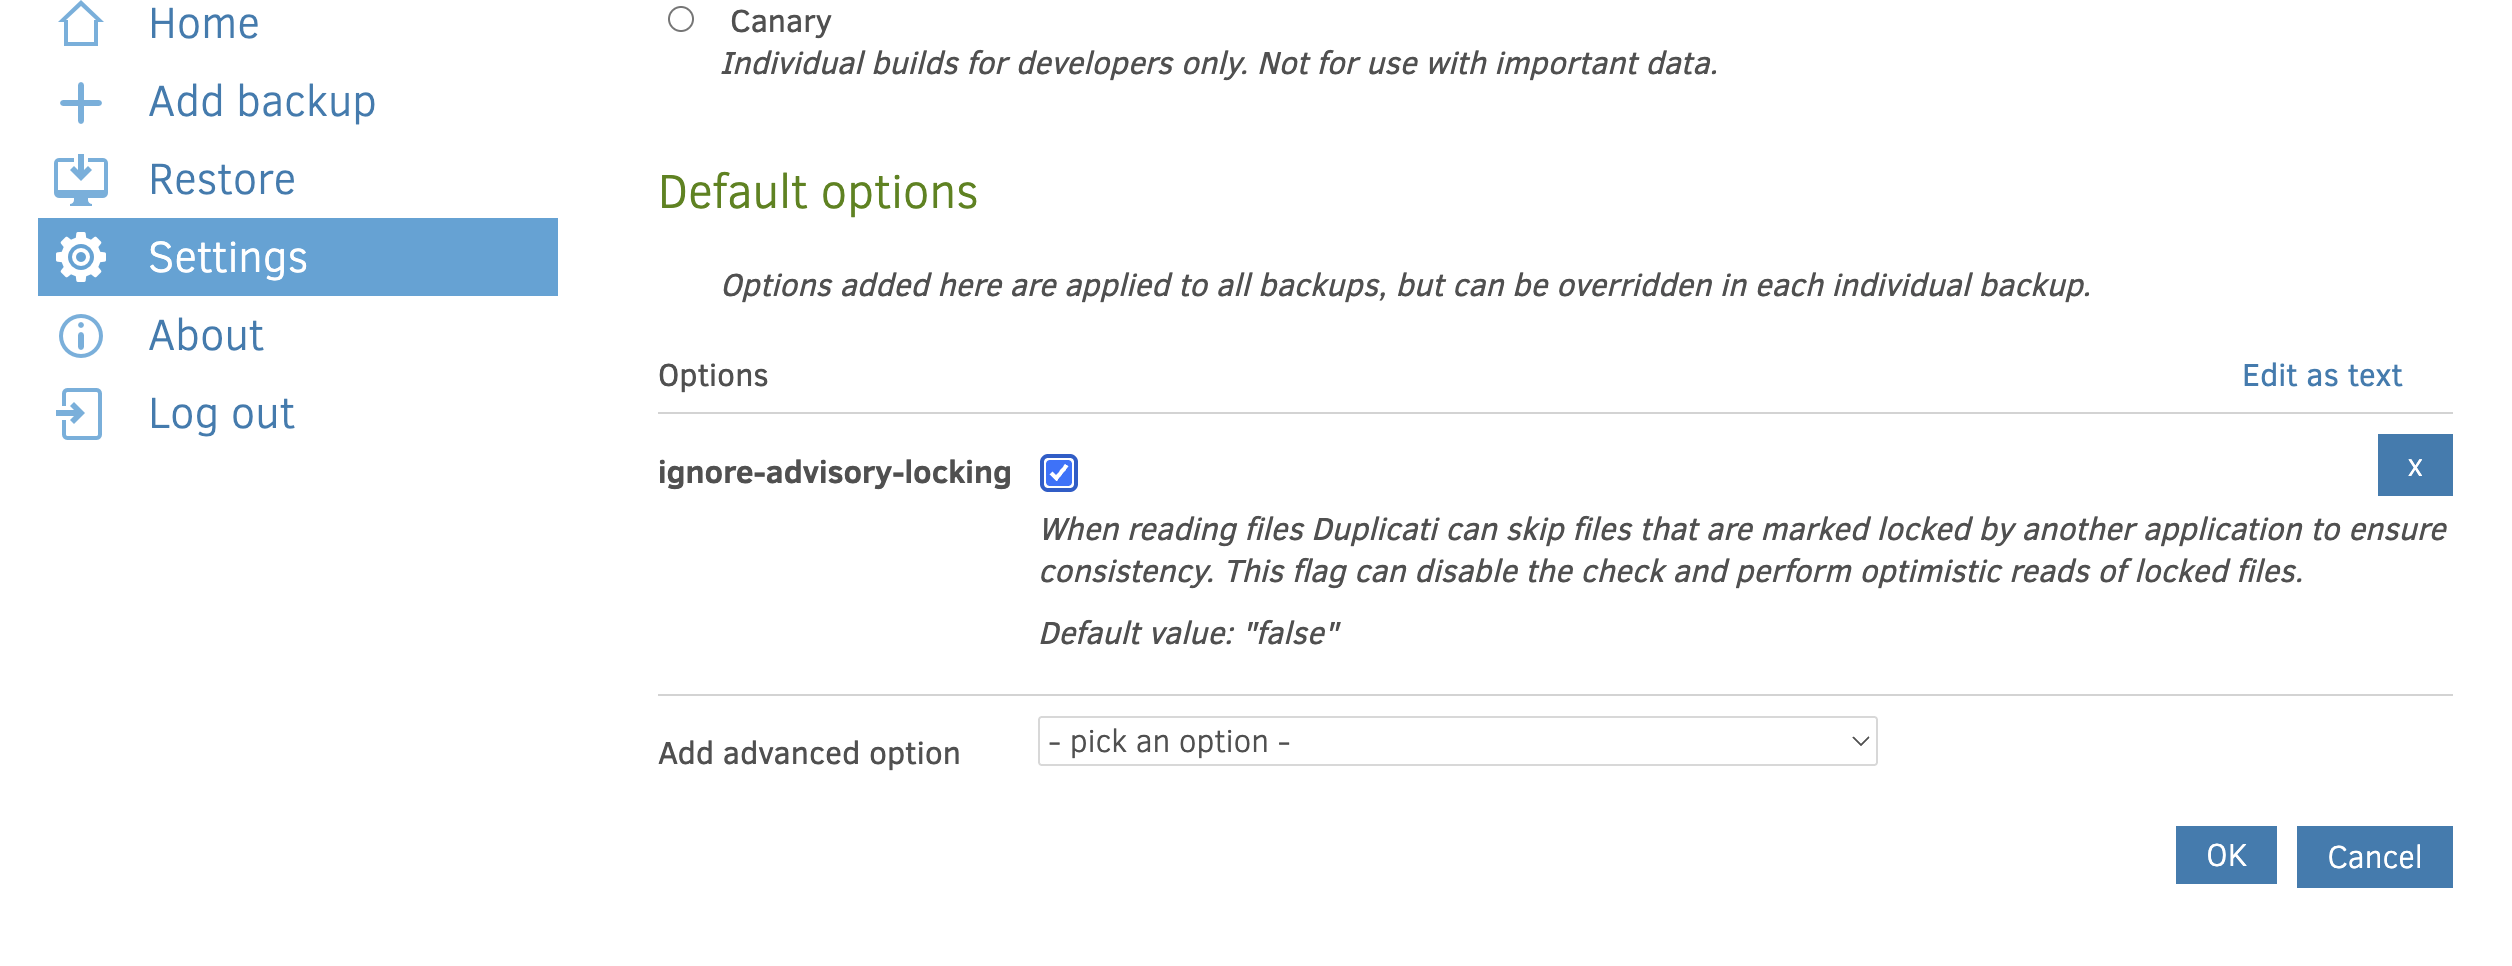Select the Canary update channel radio
This screenshot has width=2512, height=966.
(x=681, y=20)
